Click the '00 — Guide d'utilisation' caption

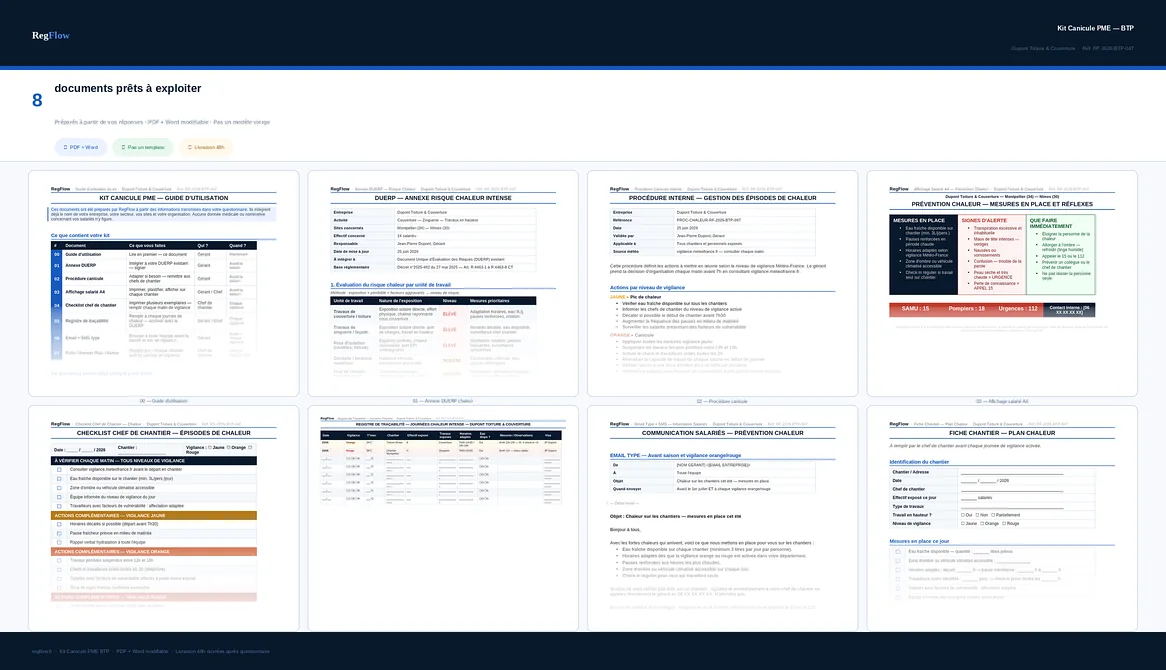(164, 401)
